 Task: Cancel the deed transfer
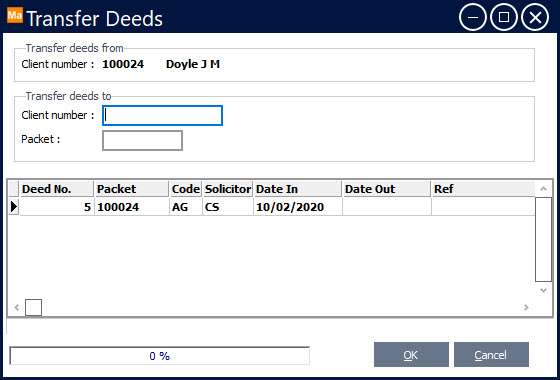pyautogui.click(x=491, y=355)
